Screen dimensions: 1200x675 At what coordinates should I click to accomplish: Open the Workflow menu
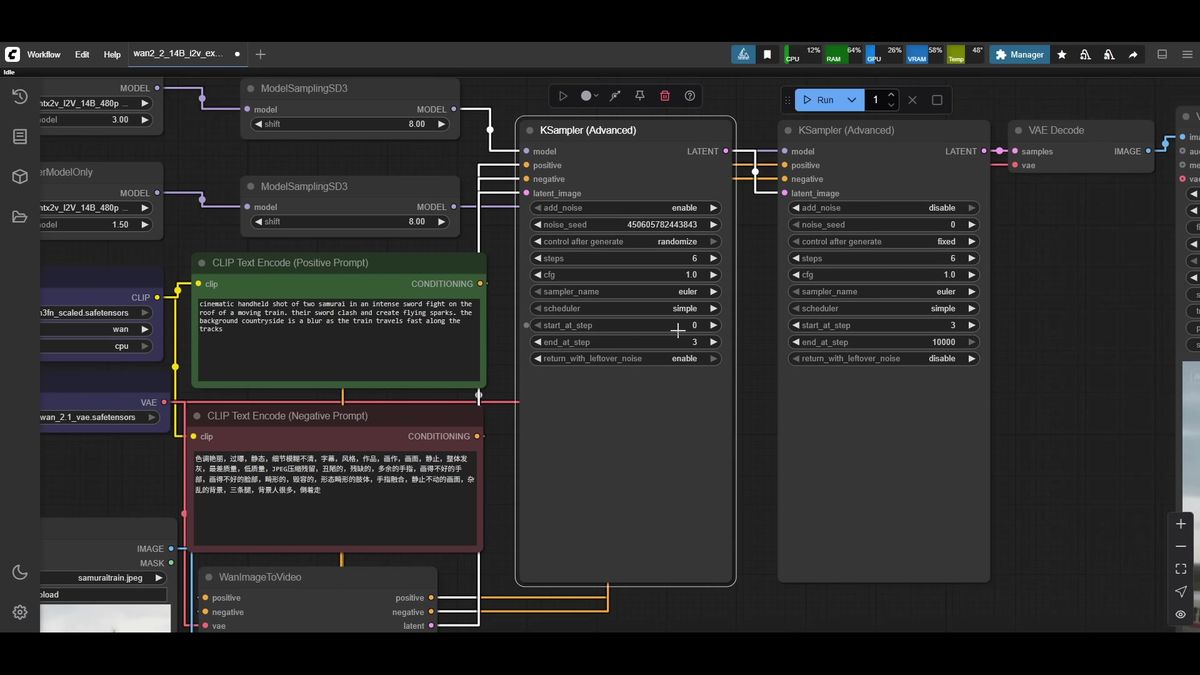tap(44, 54)
